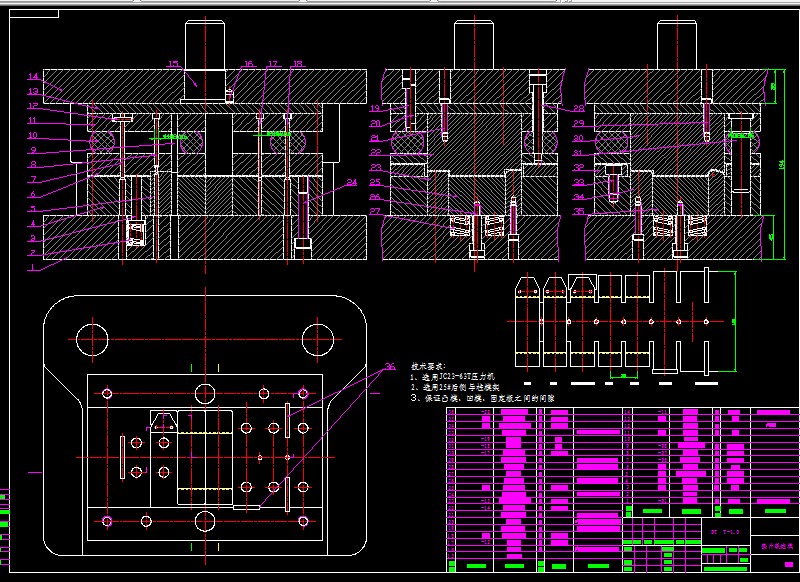Click the callout label 15 near the shank
The width and height of the screenshot is (800, 582).
tap(174, 64)
